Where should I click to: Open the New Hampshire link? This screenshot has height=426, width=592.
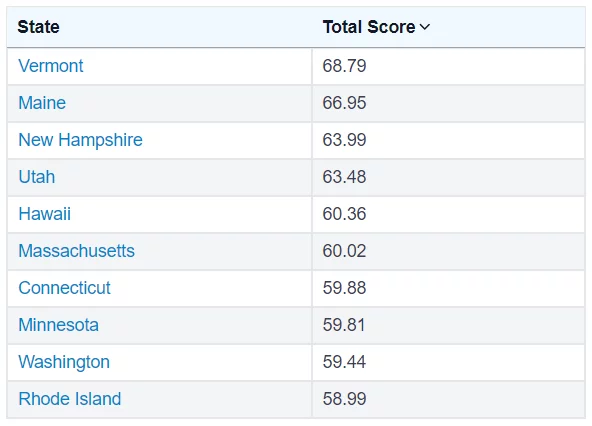80,140
